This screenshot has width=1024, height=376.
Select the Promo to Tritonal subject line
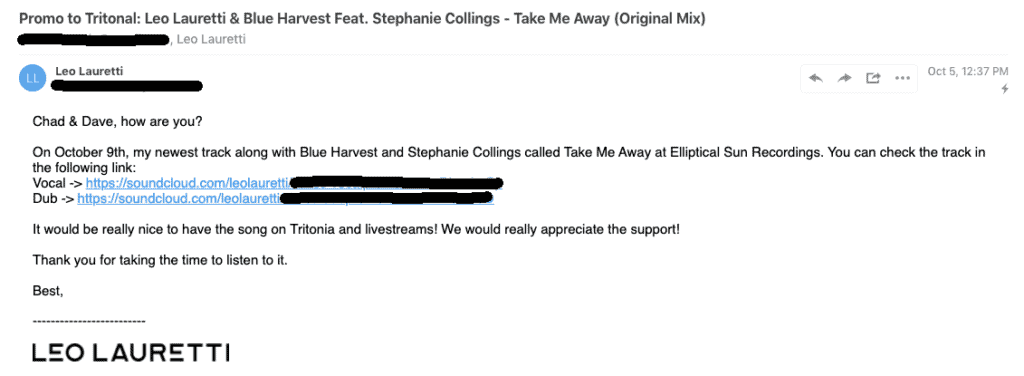click(x=362, y=19)
